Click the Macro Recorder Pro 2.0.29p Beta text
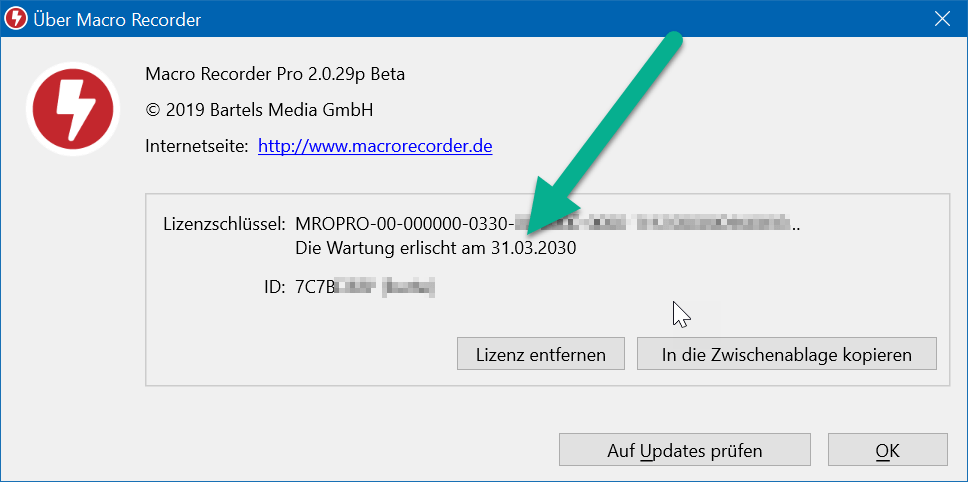Viewport: 968px width, 482px height. [x=275, y=74]
